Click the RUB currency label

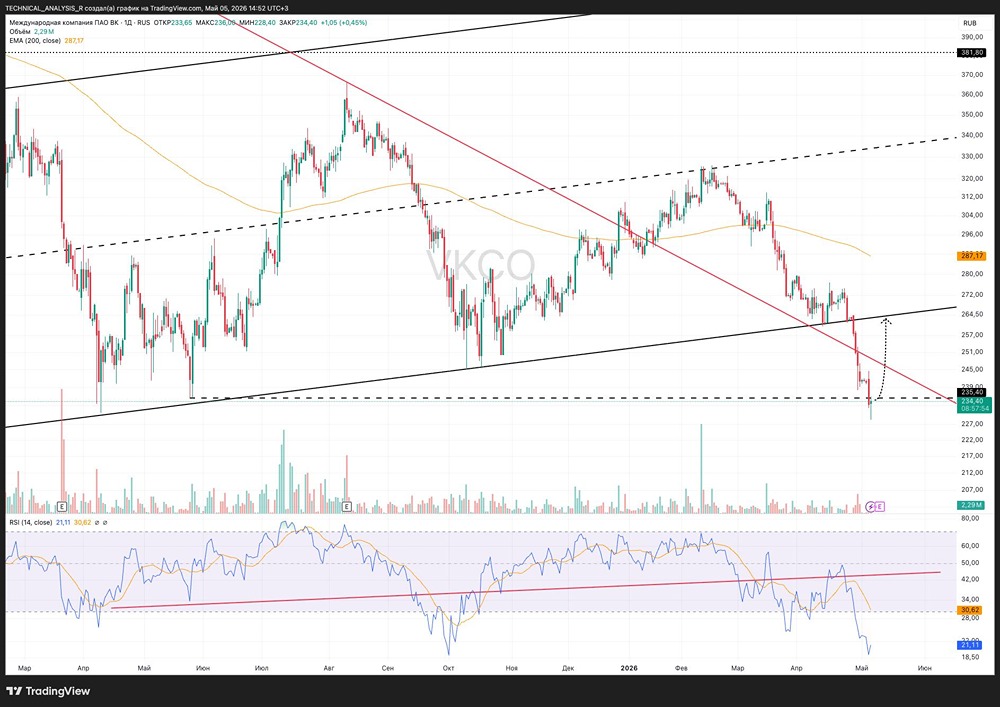pyautogui.click(x=969, y=23)
